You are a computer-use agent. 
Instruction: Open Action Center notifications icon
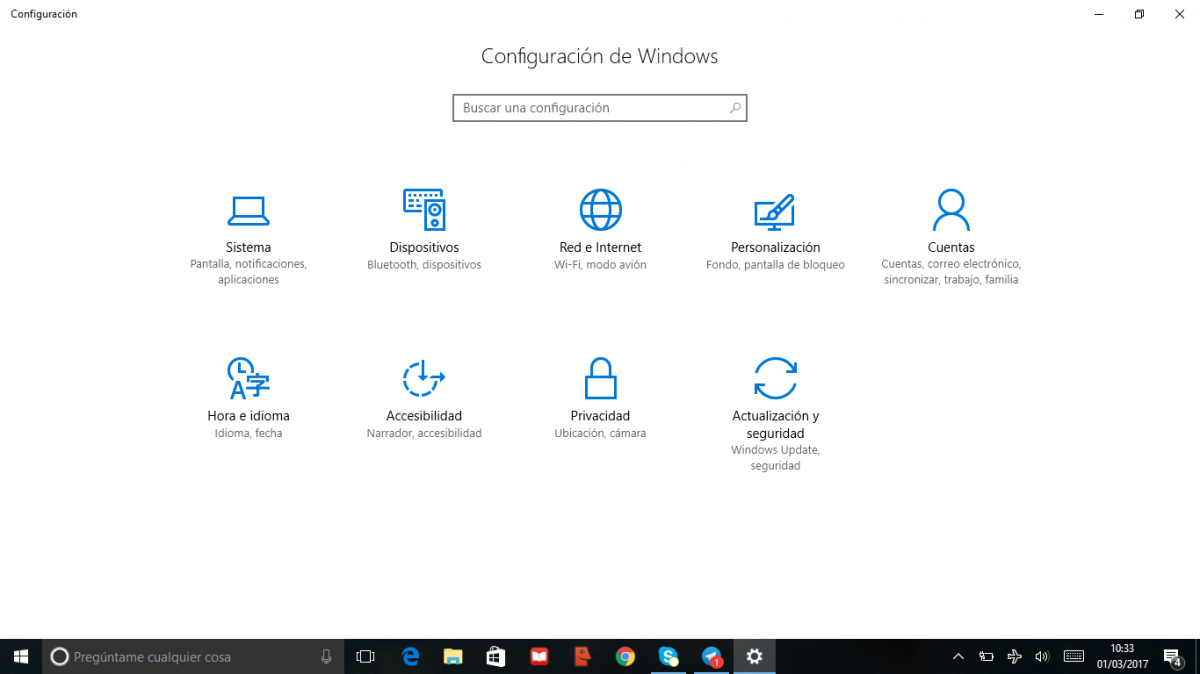(1173, 657)
